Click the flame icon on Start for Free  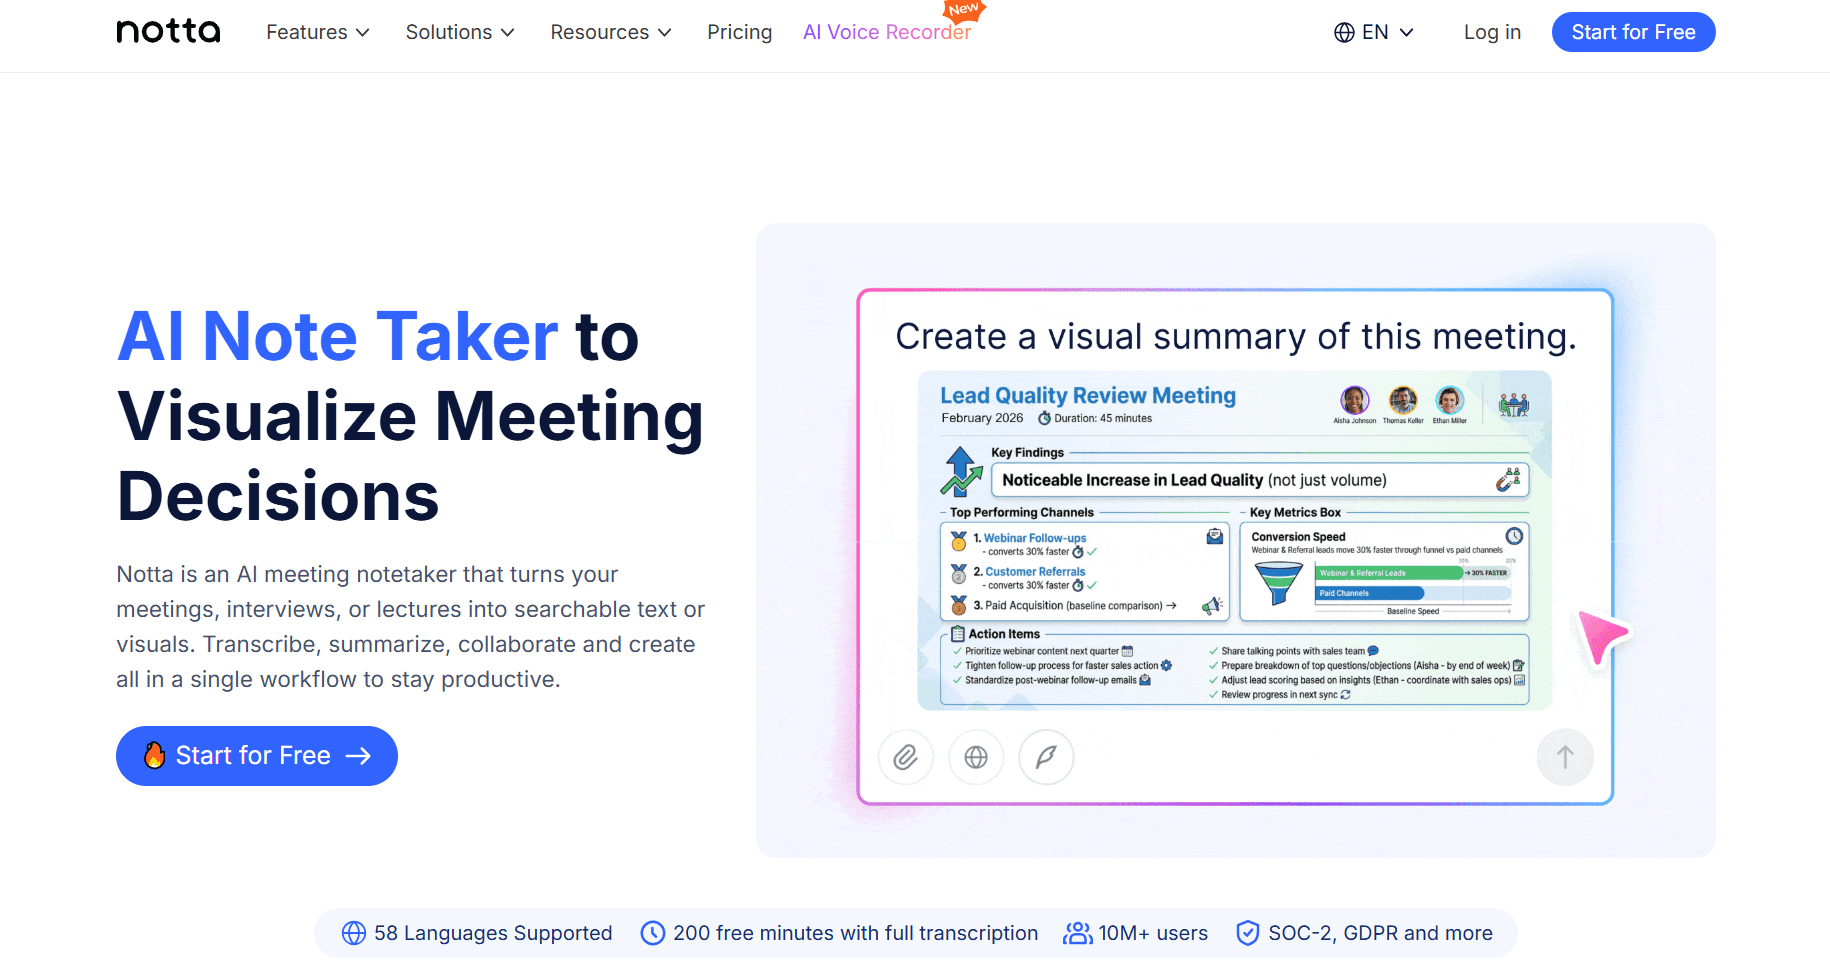(x=154, y=755)
